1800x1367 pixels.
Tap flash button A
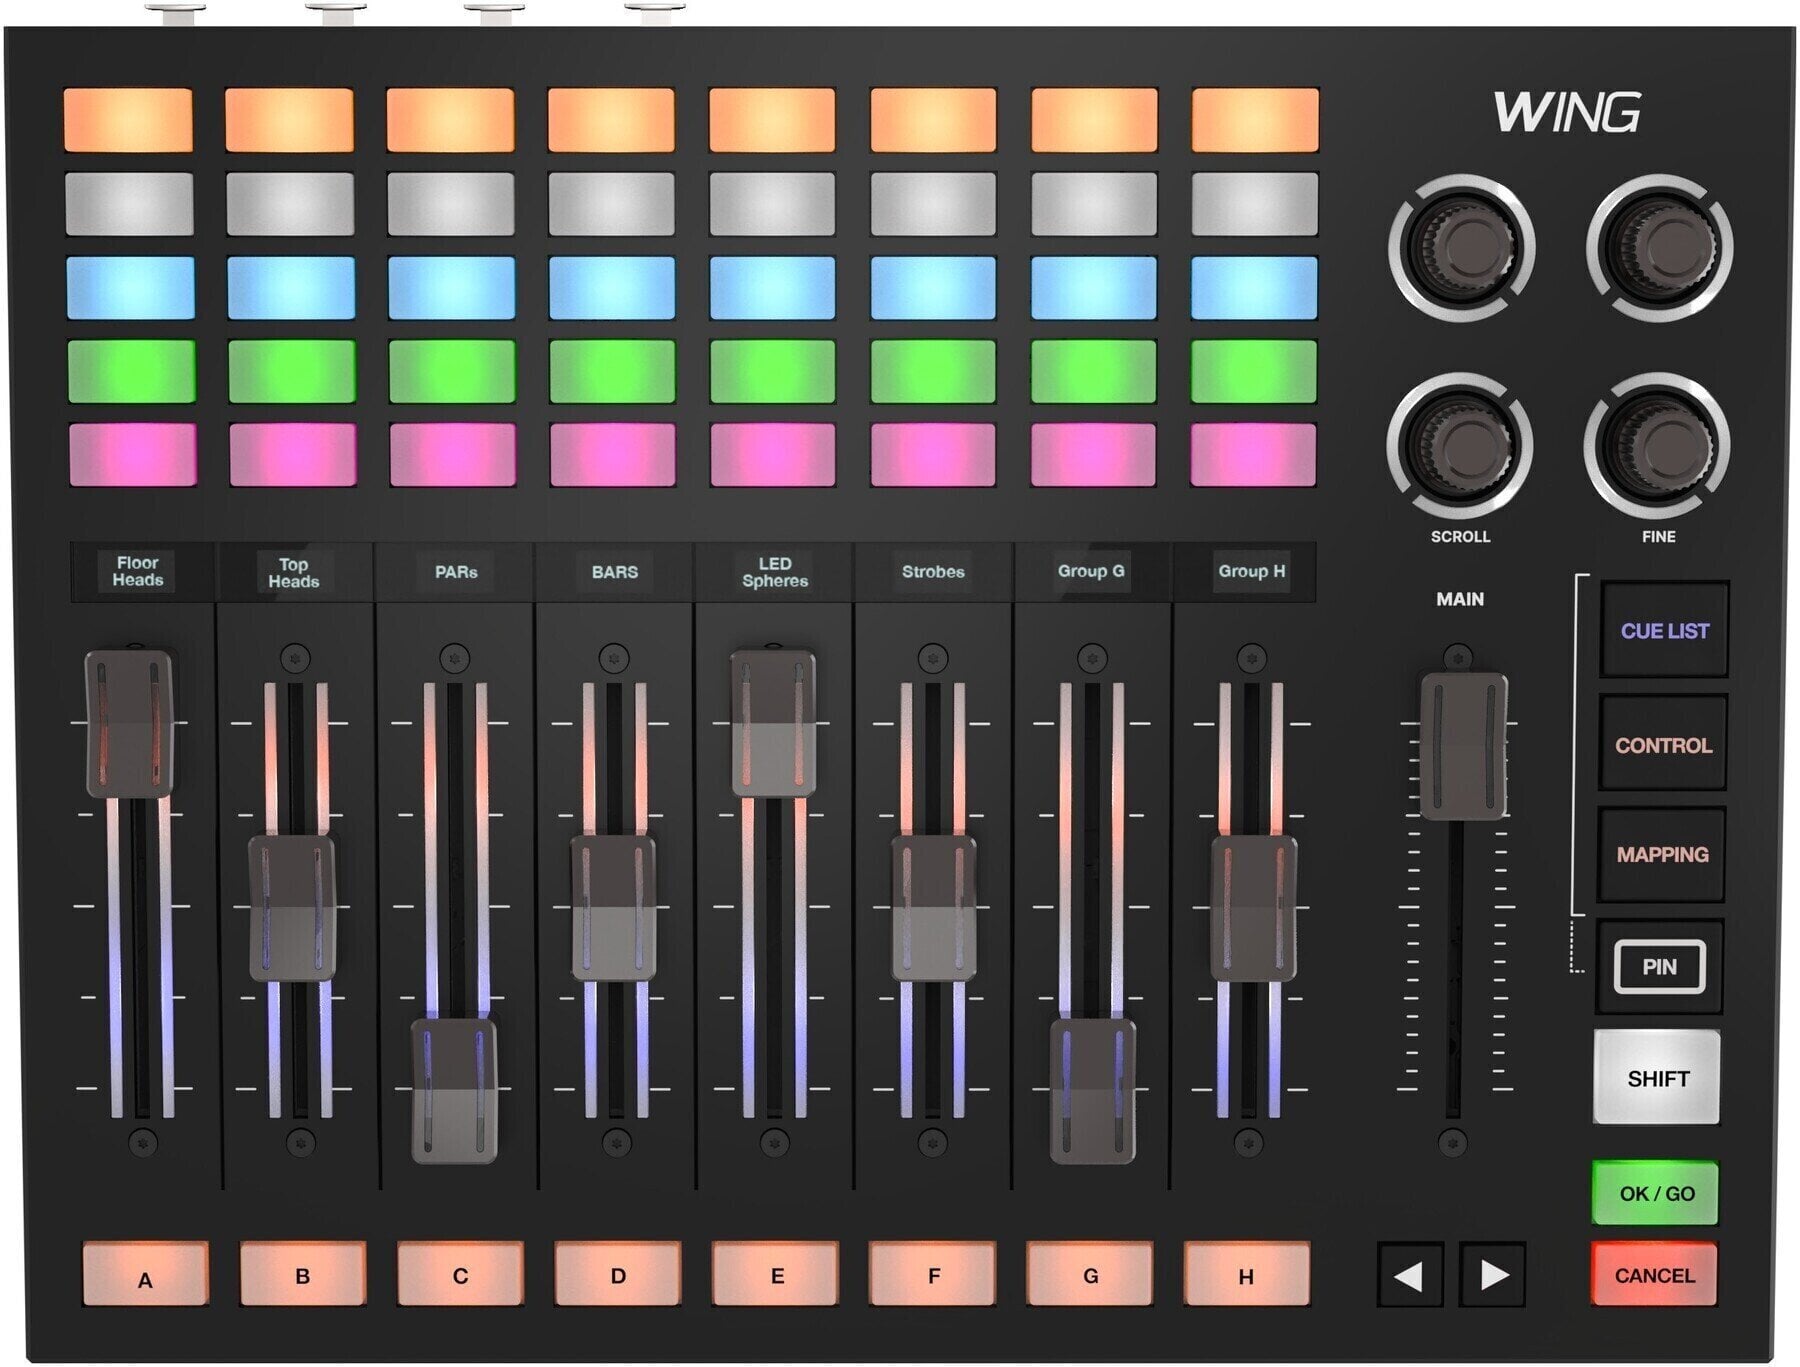[x=145, y=1274]
